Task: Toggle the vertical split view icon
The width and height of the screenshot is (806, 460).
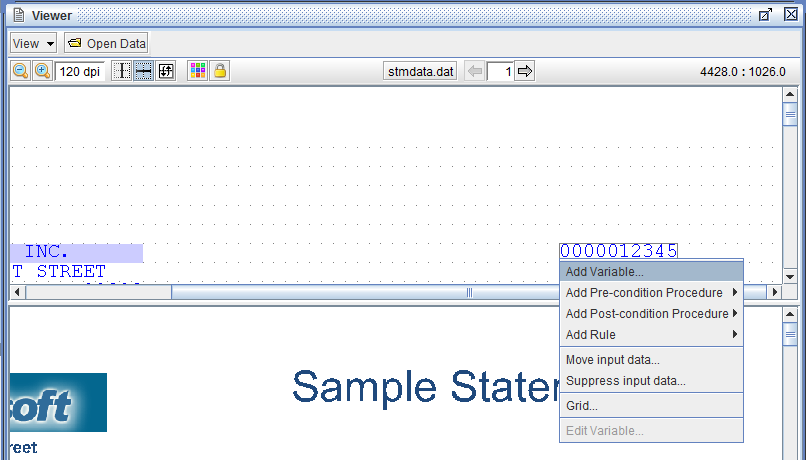Action: pyautogui.click(x=122, y=71)
